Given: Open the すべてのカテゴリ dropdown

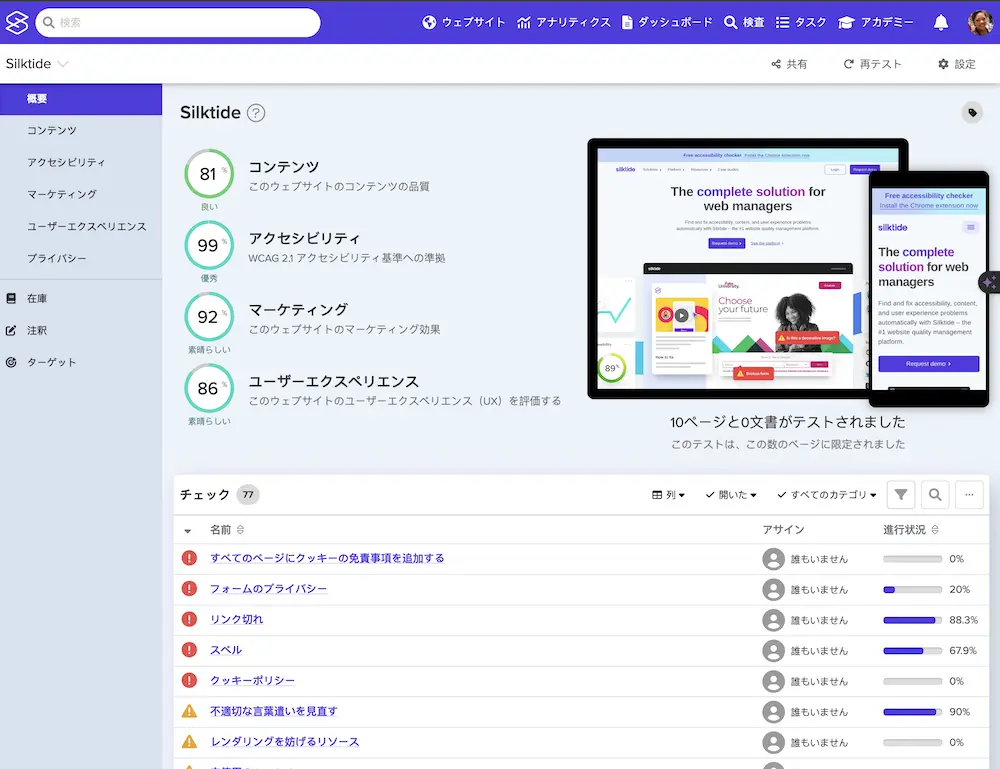Looking at the screenshot, I should 827,495.
